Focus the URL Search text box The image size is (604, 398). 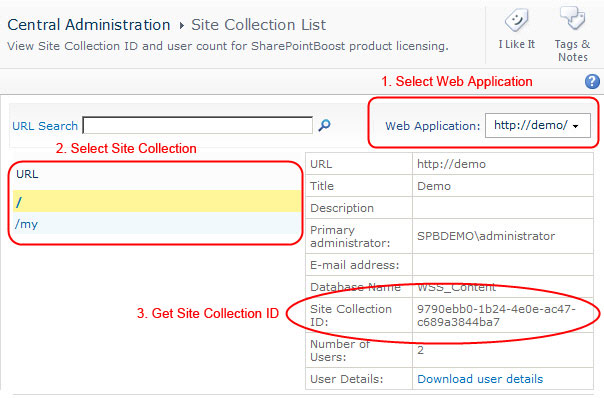pyautogui.click(x=198, y=125)
